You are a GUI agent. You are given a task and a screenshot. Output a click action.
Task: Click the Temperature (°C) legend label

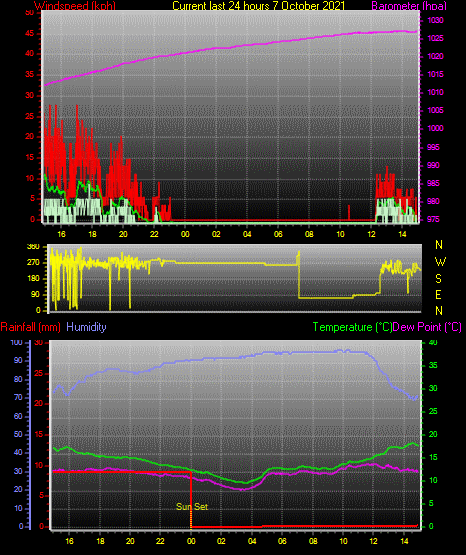[x=352, y=327]
